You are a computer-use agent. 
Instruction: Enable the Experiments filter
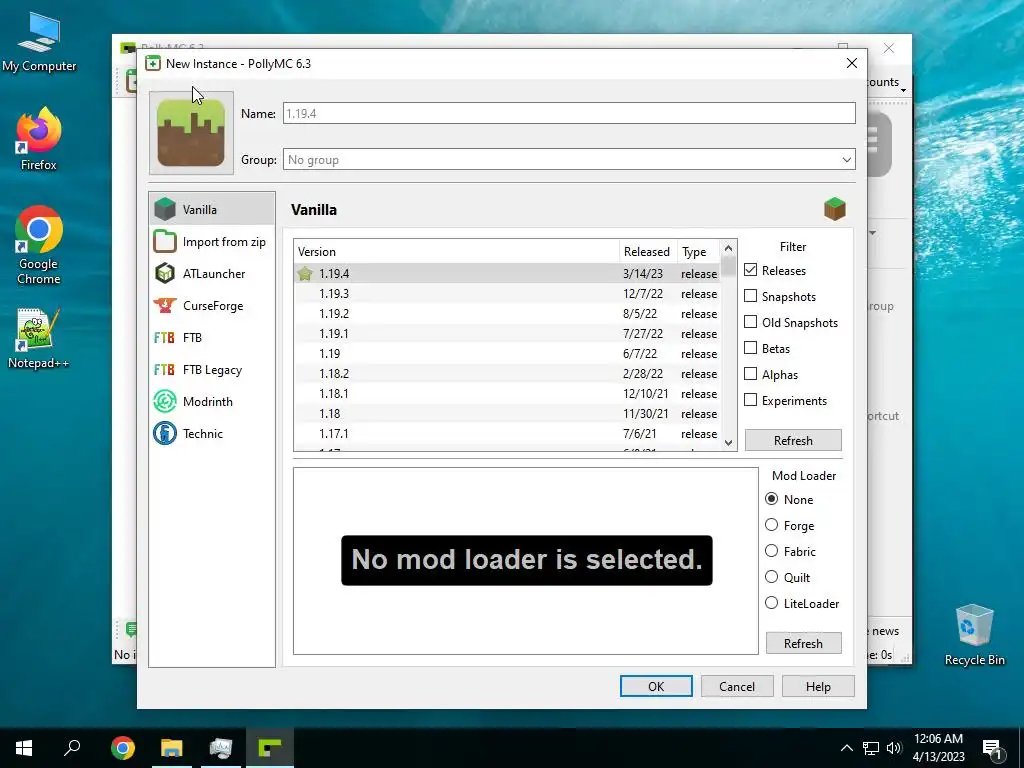point(751,400)
